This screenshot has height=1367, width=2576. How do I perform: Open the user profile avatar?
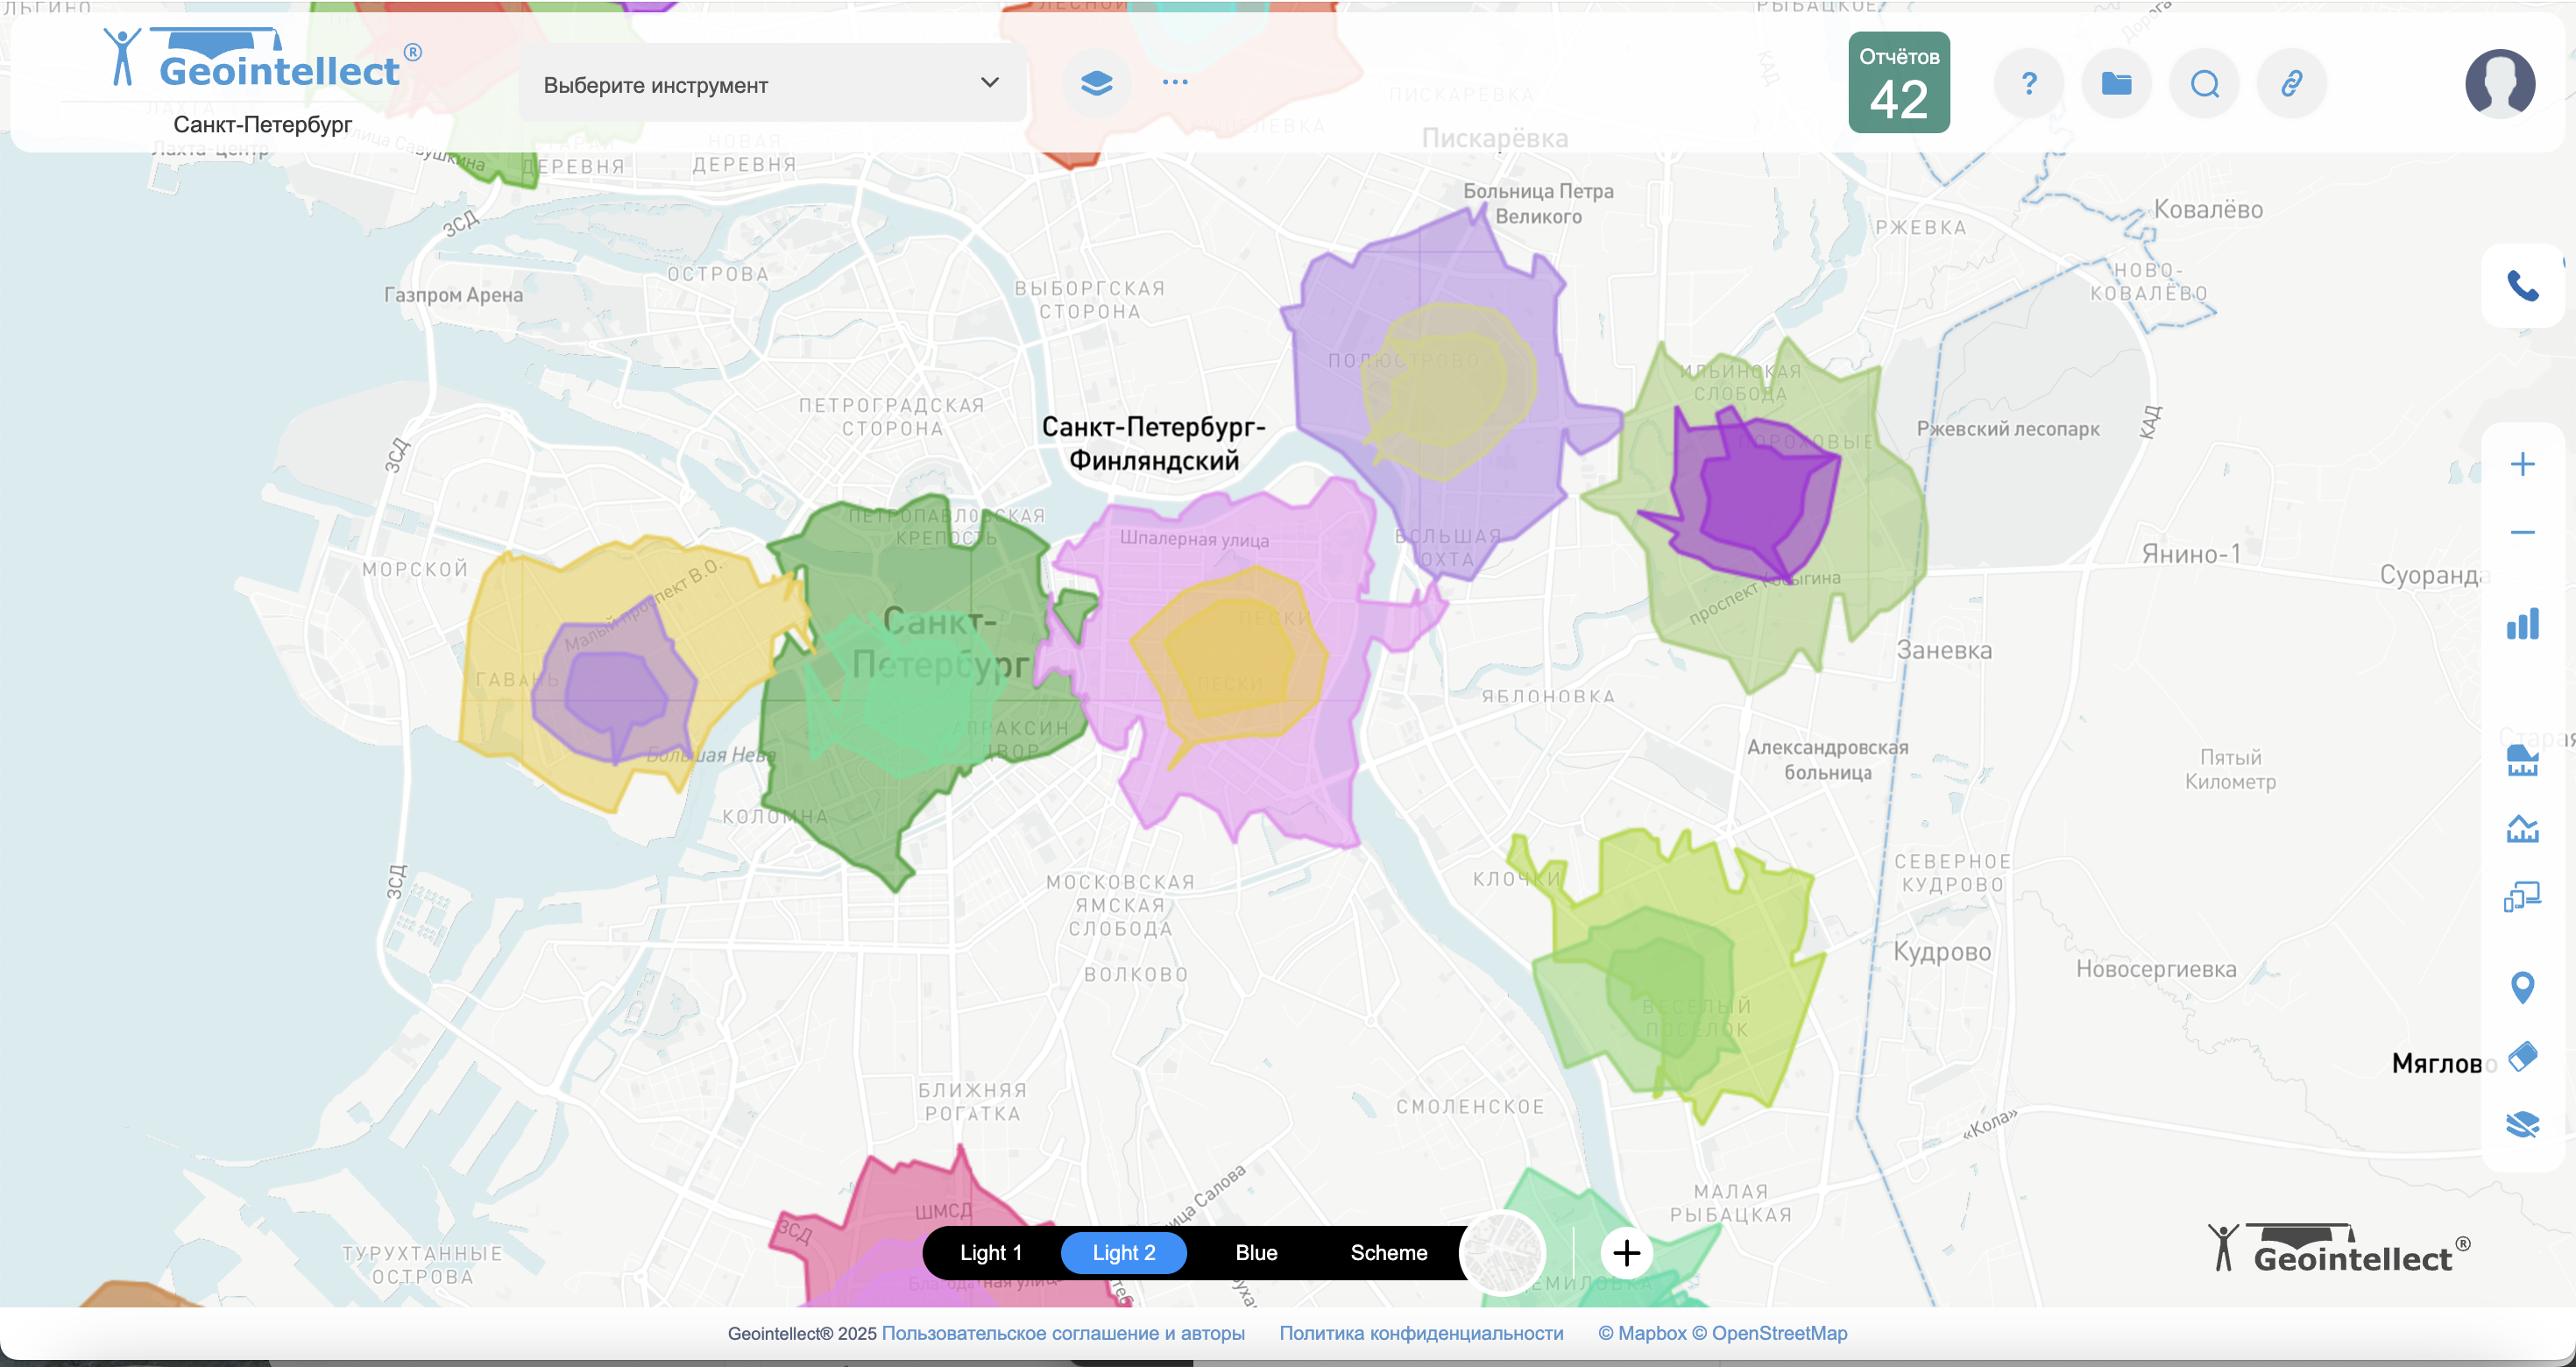click(2500, 84)
